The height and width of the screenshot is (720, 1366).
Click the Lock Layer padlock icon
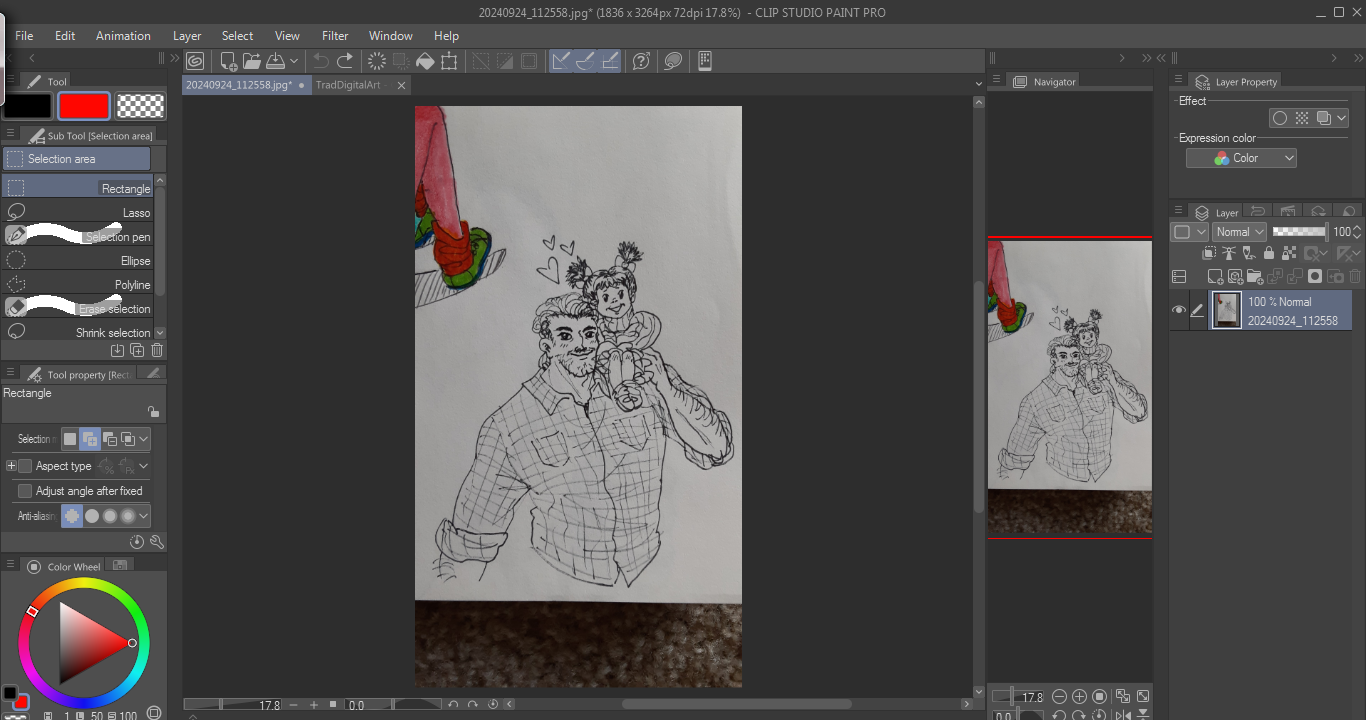(x=1270, y=254)
